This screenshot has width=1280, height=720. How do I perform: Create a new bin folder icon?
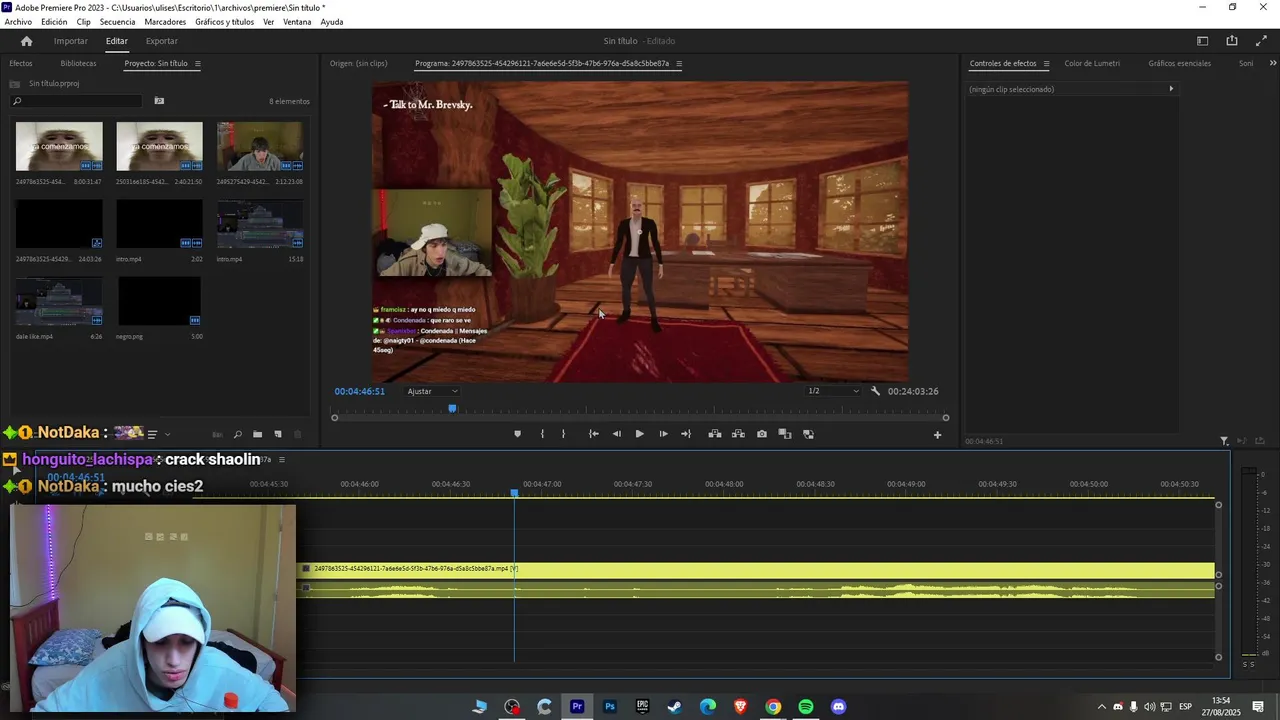point(257,434)
